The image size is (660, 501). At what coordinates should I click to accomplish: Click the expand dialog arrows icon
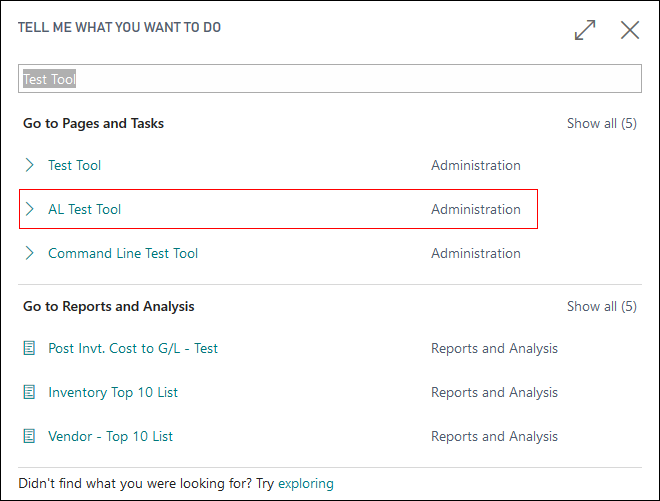click(585, 30)
